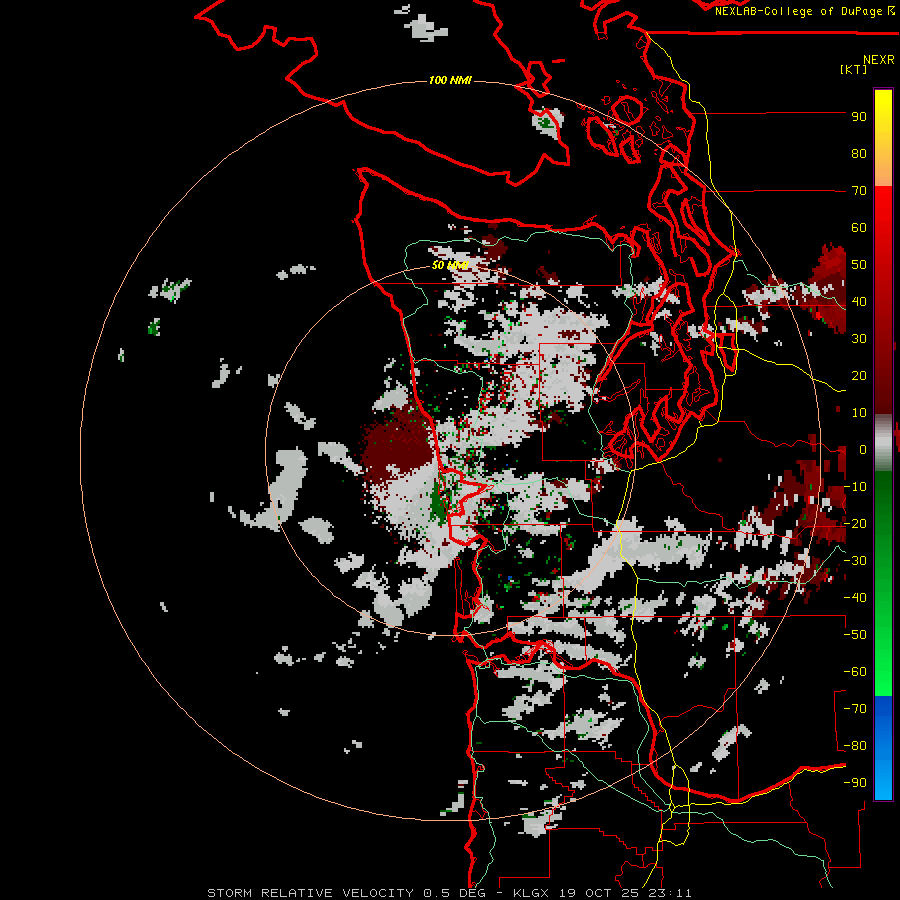Click the 80 value on the velocity scale
This screenshot has height=900, width=900.
pyautogui.click(x=859, y=154)
